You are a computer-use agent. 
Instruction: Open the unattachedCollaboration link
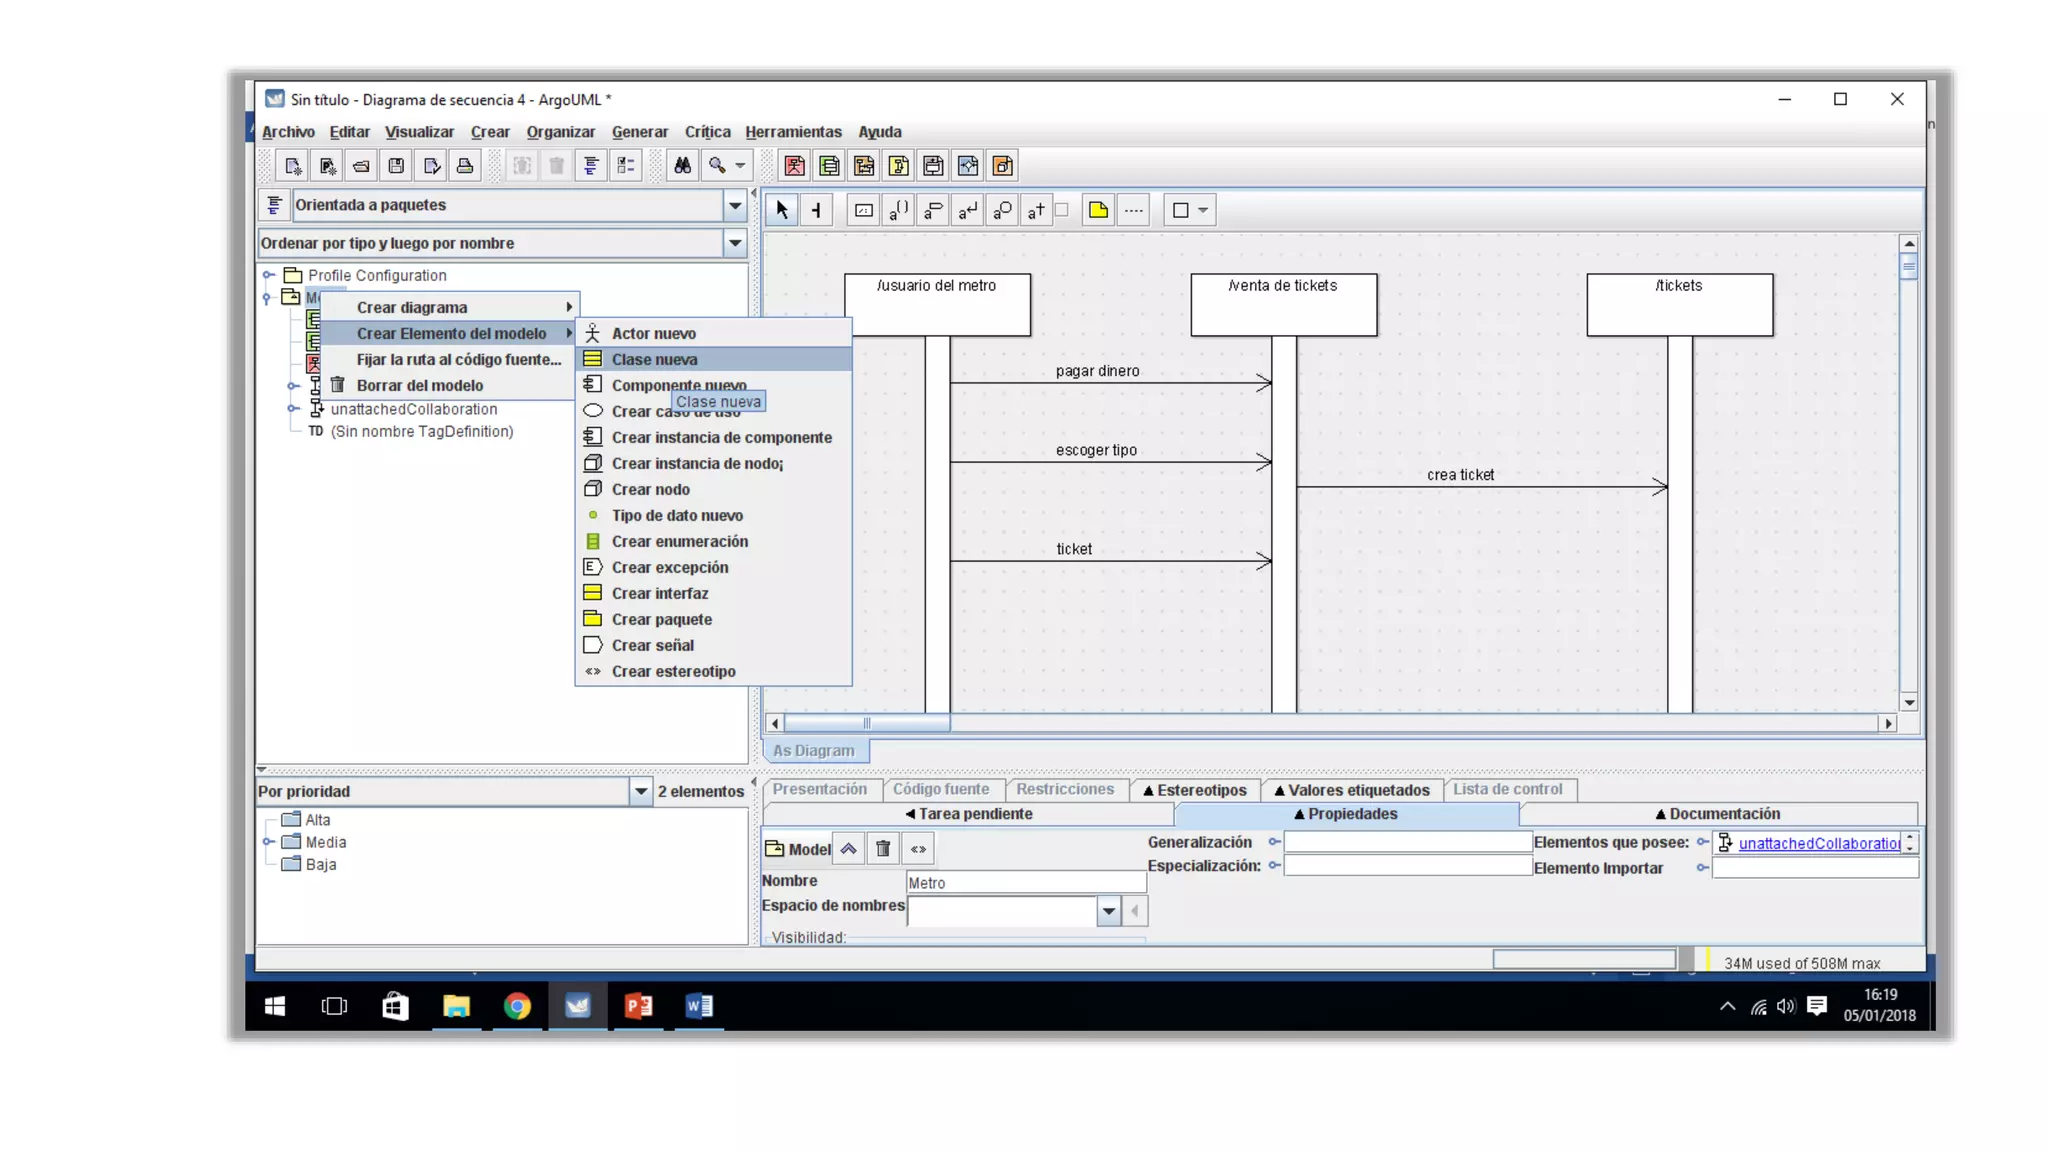[x=1818, y=843]
